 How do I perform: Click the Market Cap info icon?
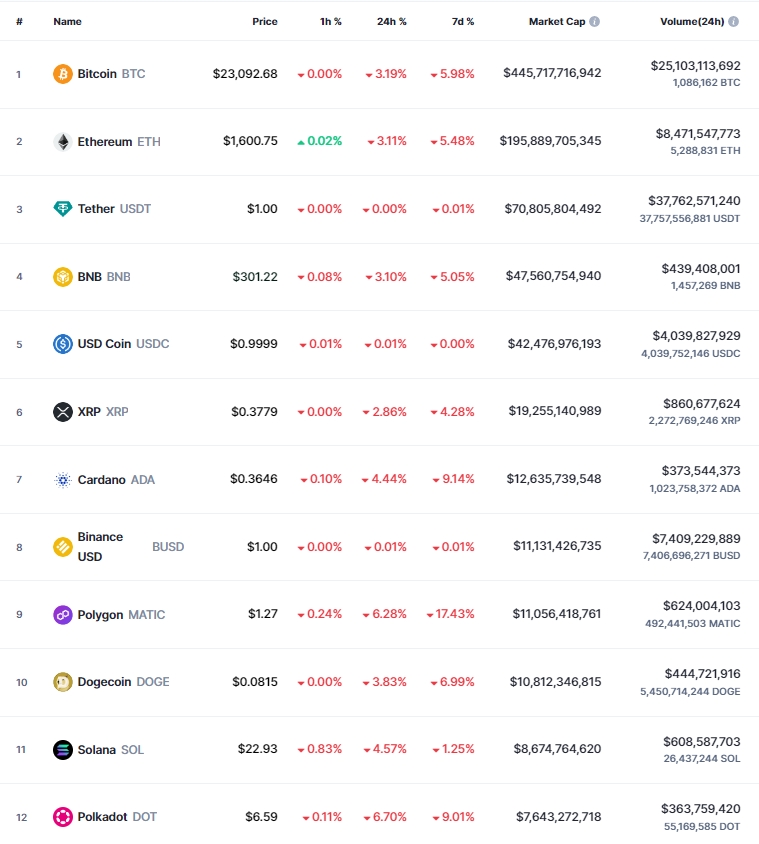click(x=594, y=22)
